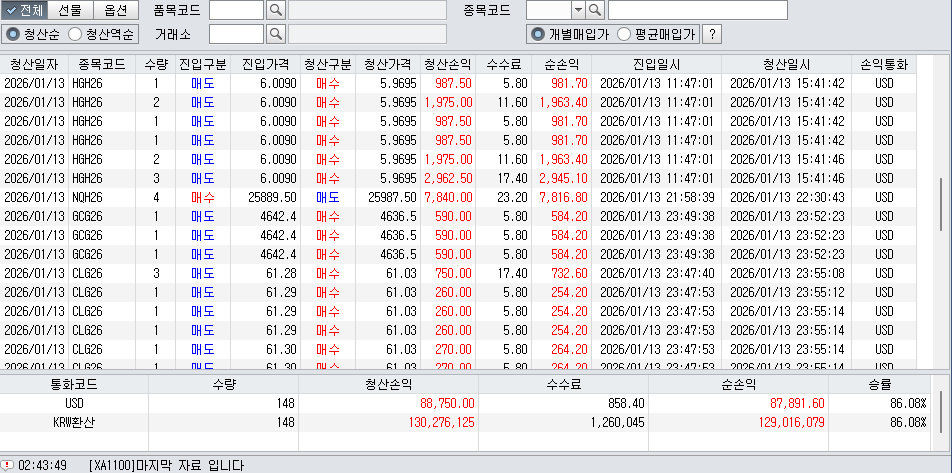Click the 수량 column header in trade table
This screenshot has width=952, height=473.
coord(156,64)
